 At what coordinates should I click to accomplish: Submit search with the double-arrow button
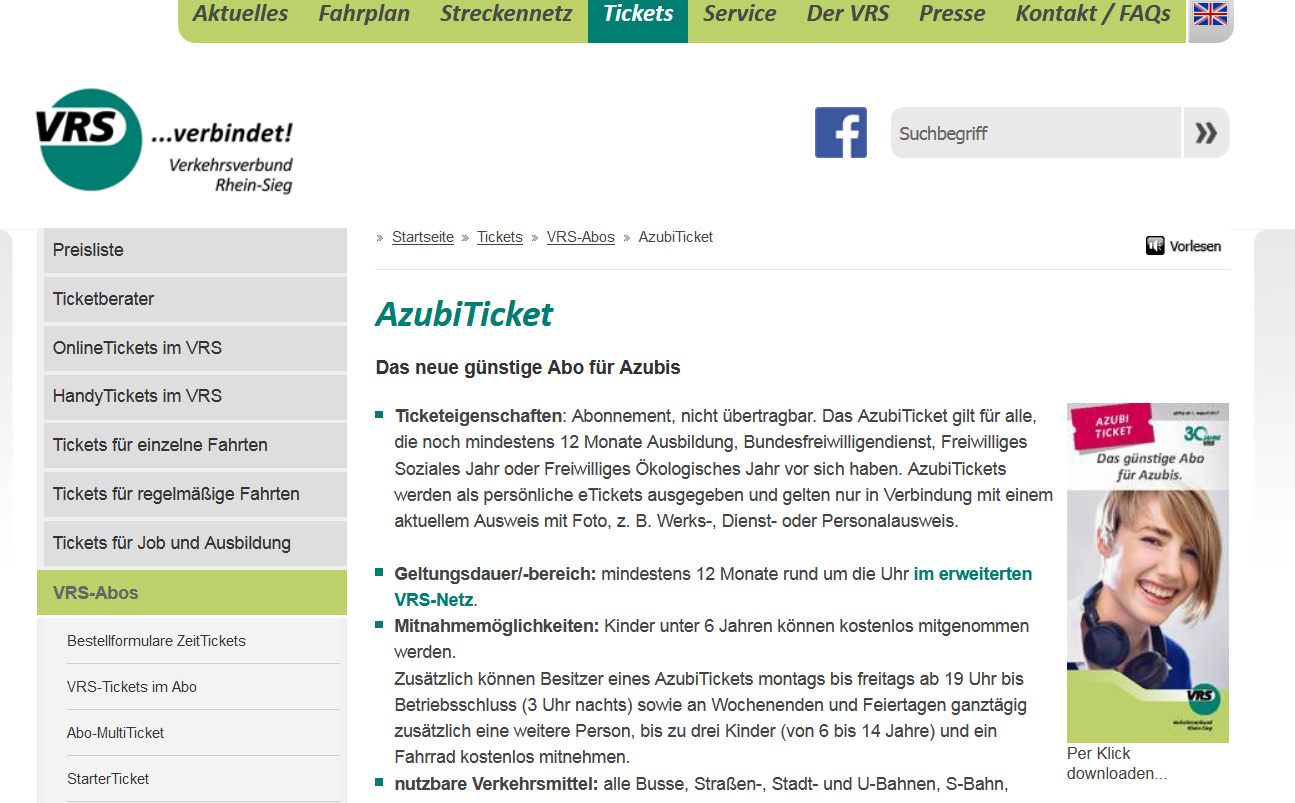click(x=1206, y=133)
